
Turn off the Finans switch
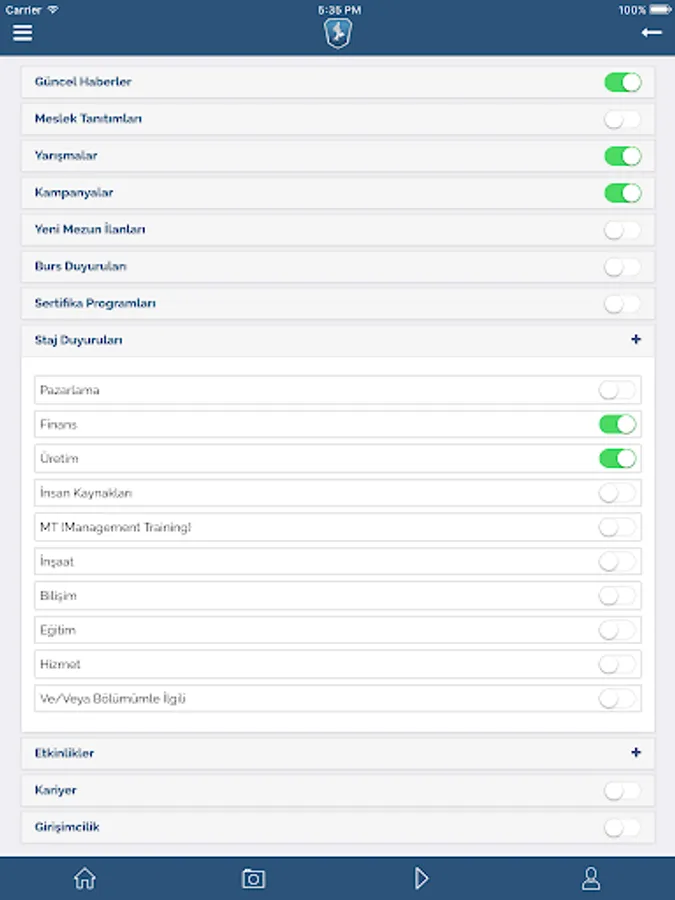click(618, 424)
